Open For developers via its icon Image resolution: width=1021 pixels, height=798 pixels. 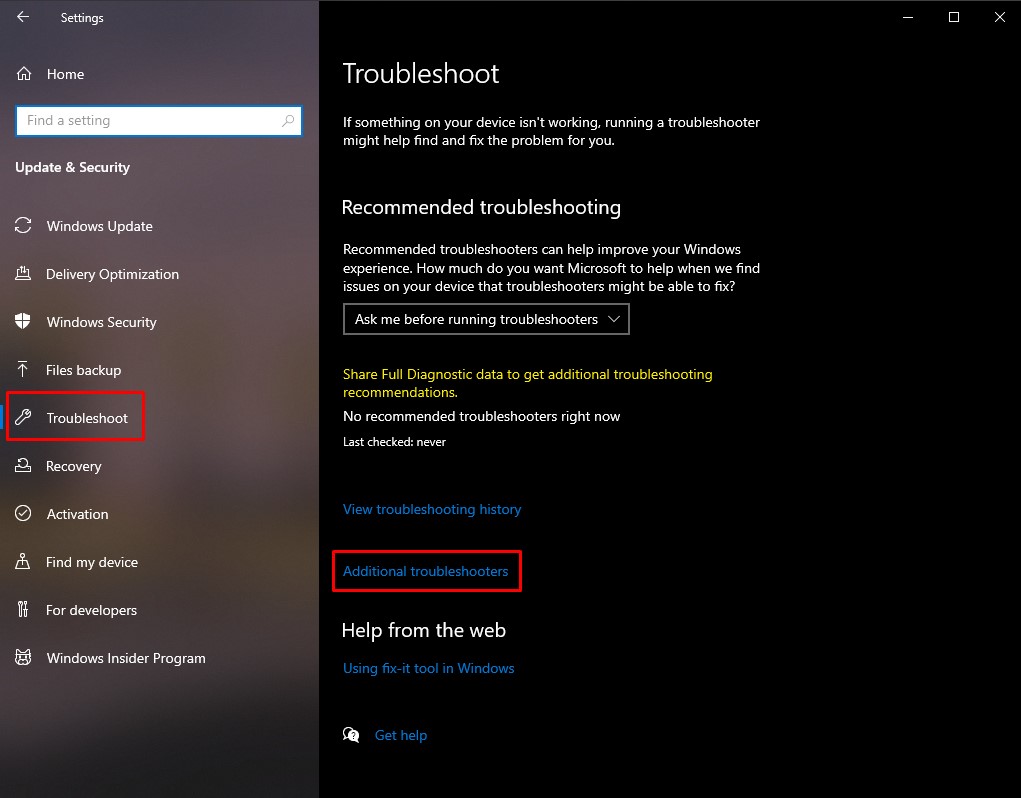click(x=23, y=610)
